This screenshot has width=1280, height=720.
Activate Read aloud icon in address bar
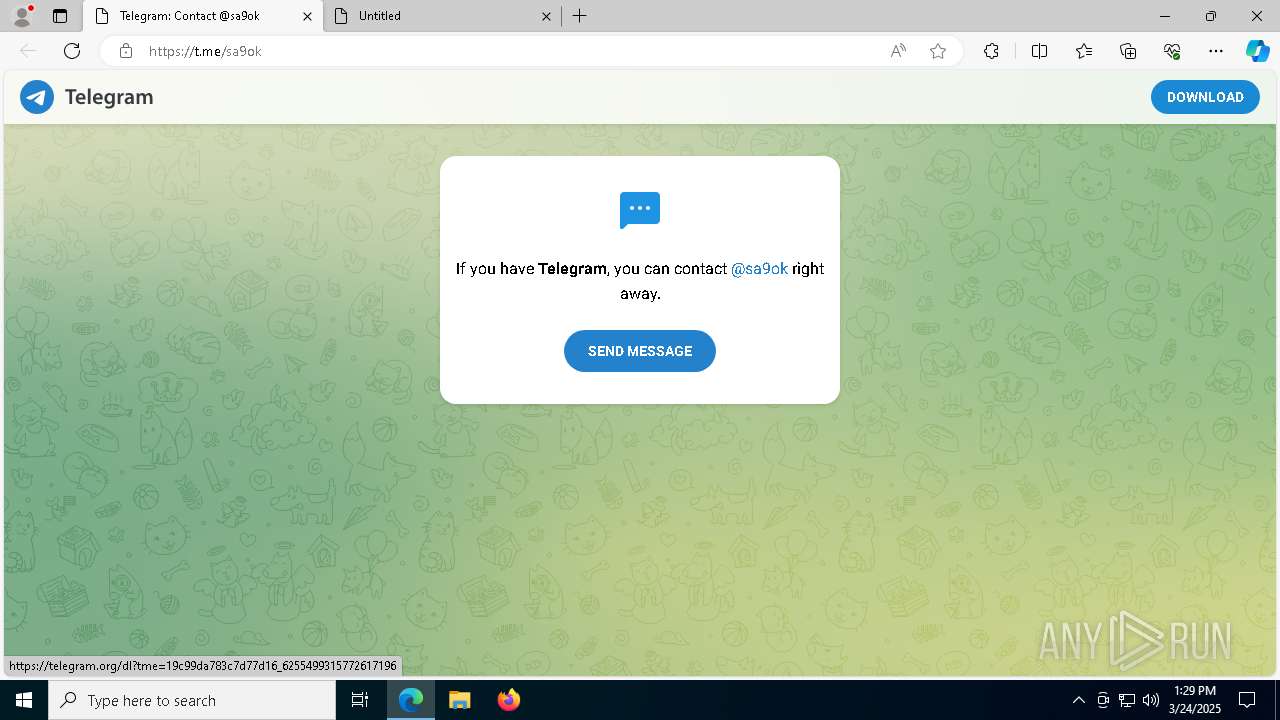[x=898, y=51]
